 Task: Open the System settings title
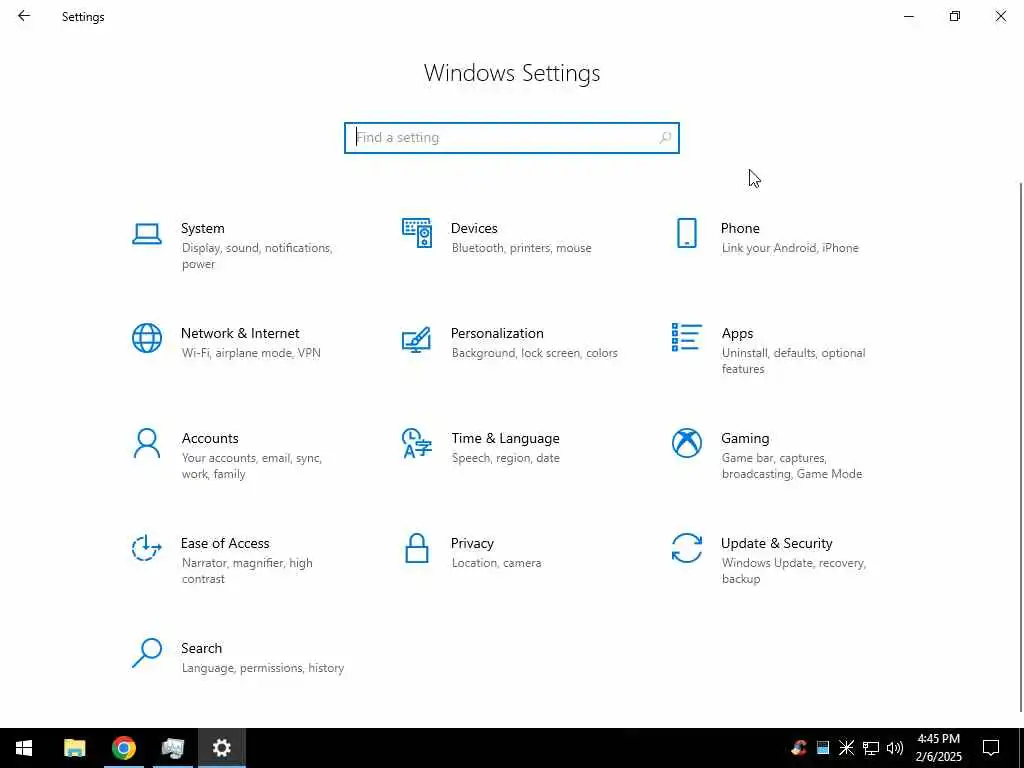pyautogui.click(x=202, y=228)
